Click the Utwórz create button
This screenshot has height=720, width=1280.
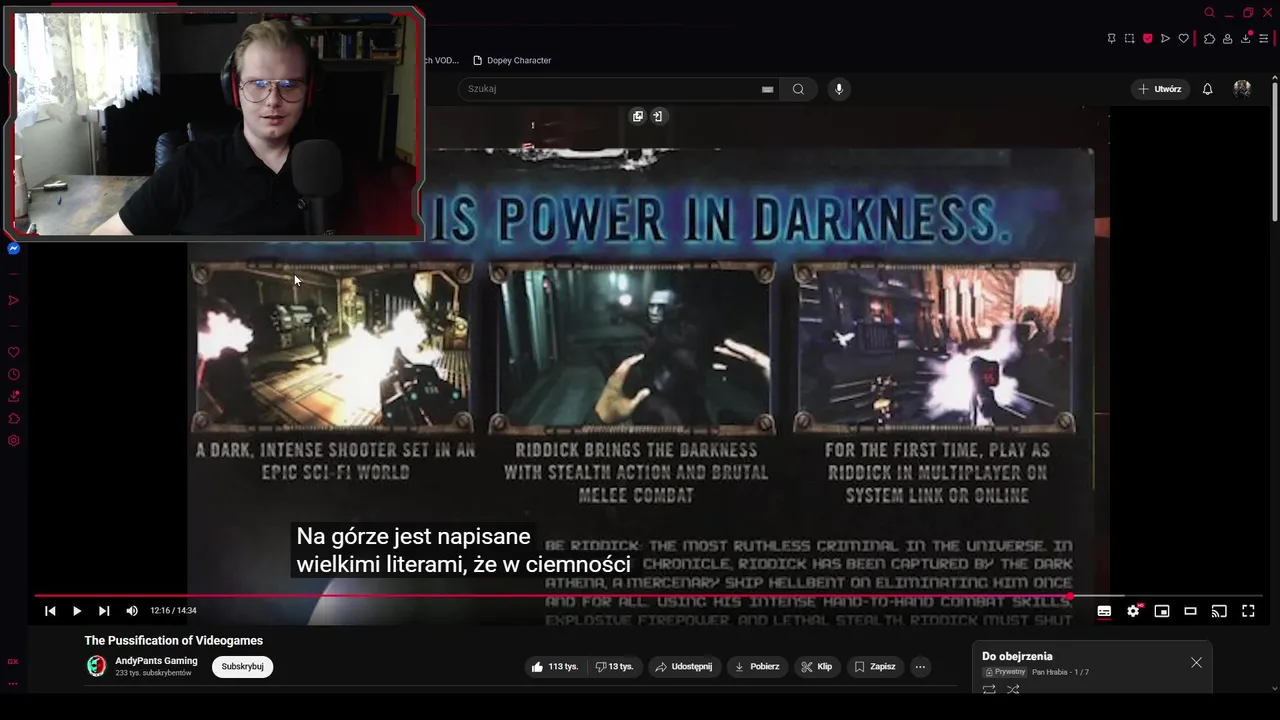click(1160, 89)
